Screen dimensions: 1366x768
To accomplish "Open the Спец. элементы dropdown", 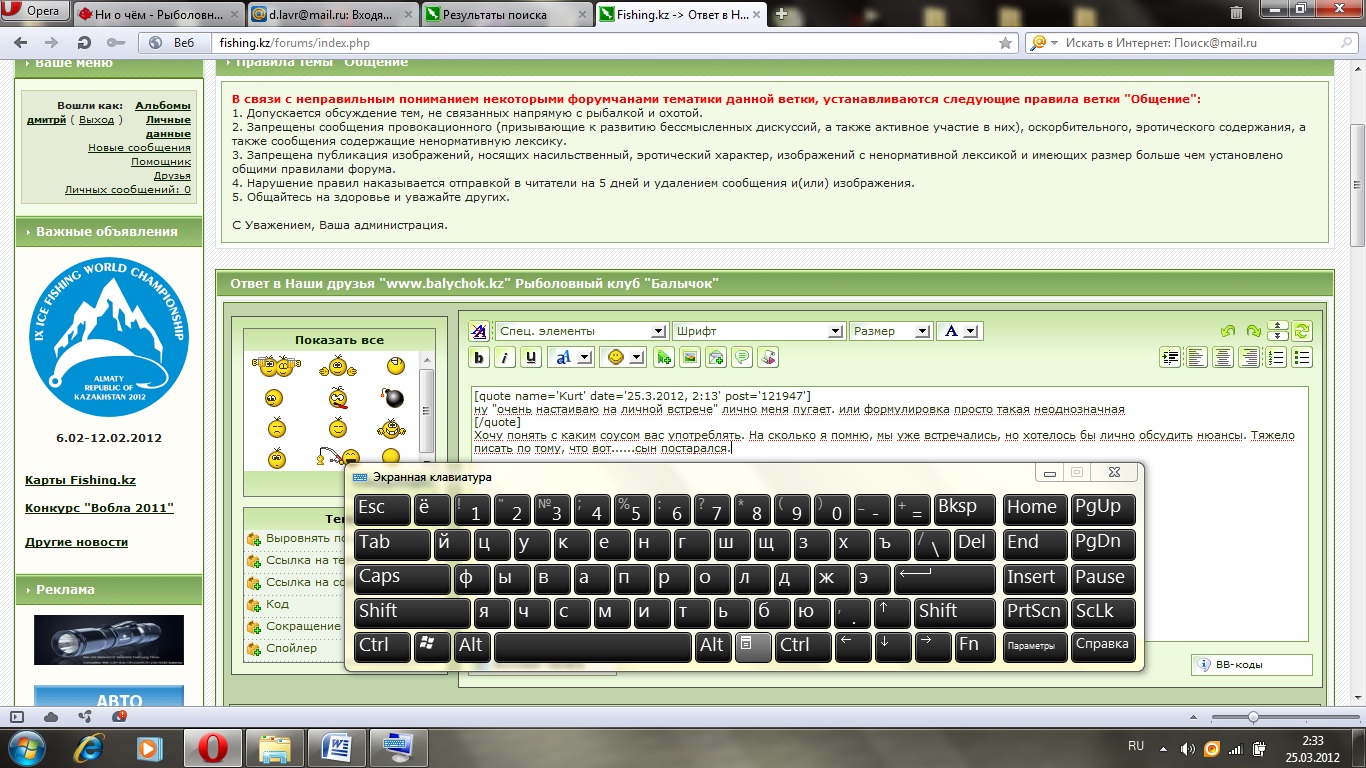I will (581, 331).
